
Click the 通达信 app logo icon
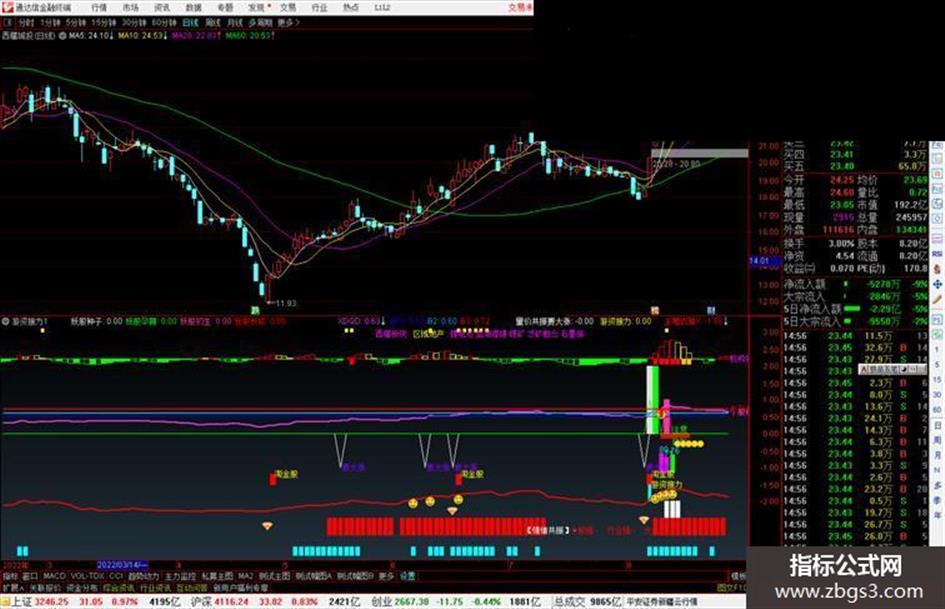(7, 8)
